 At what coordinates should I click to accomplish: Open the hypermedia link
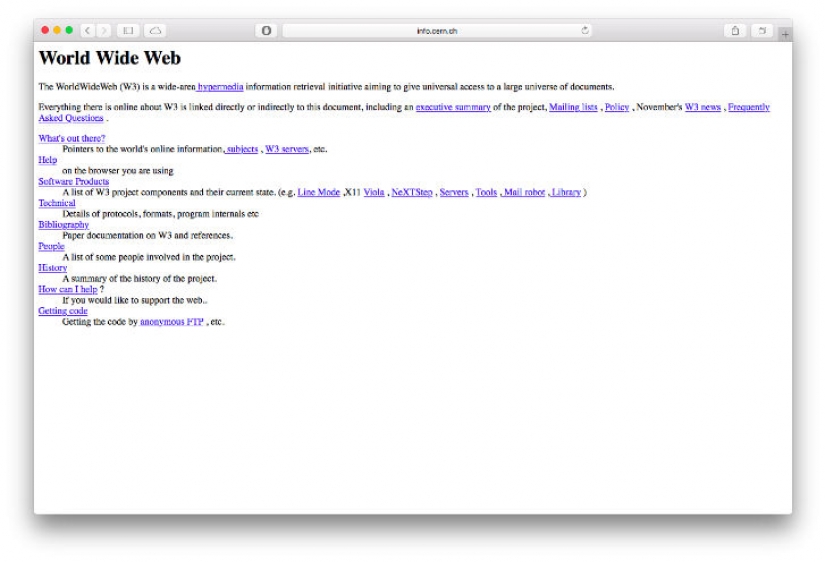pyautogui.click(x=220, y=87)
